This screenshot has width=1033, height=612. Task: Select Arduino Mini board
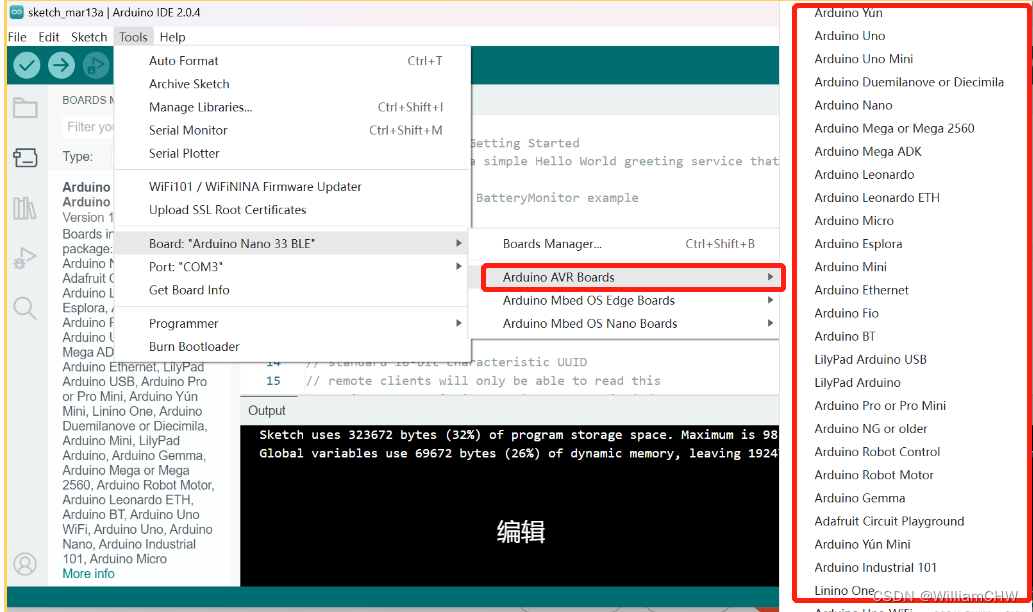850,267
